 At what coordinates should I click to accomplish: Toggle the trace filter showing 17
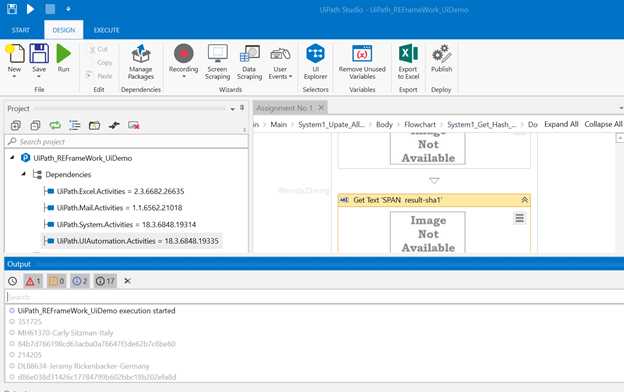[105, 281]
